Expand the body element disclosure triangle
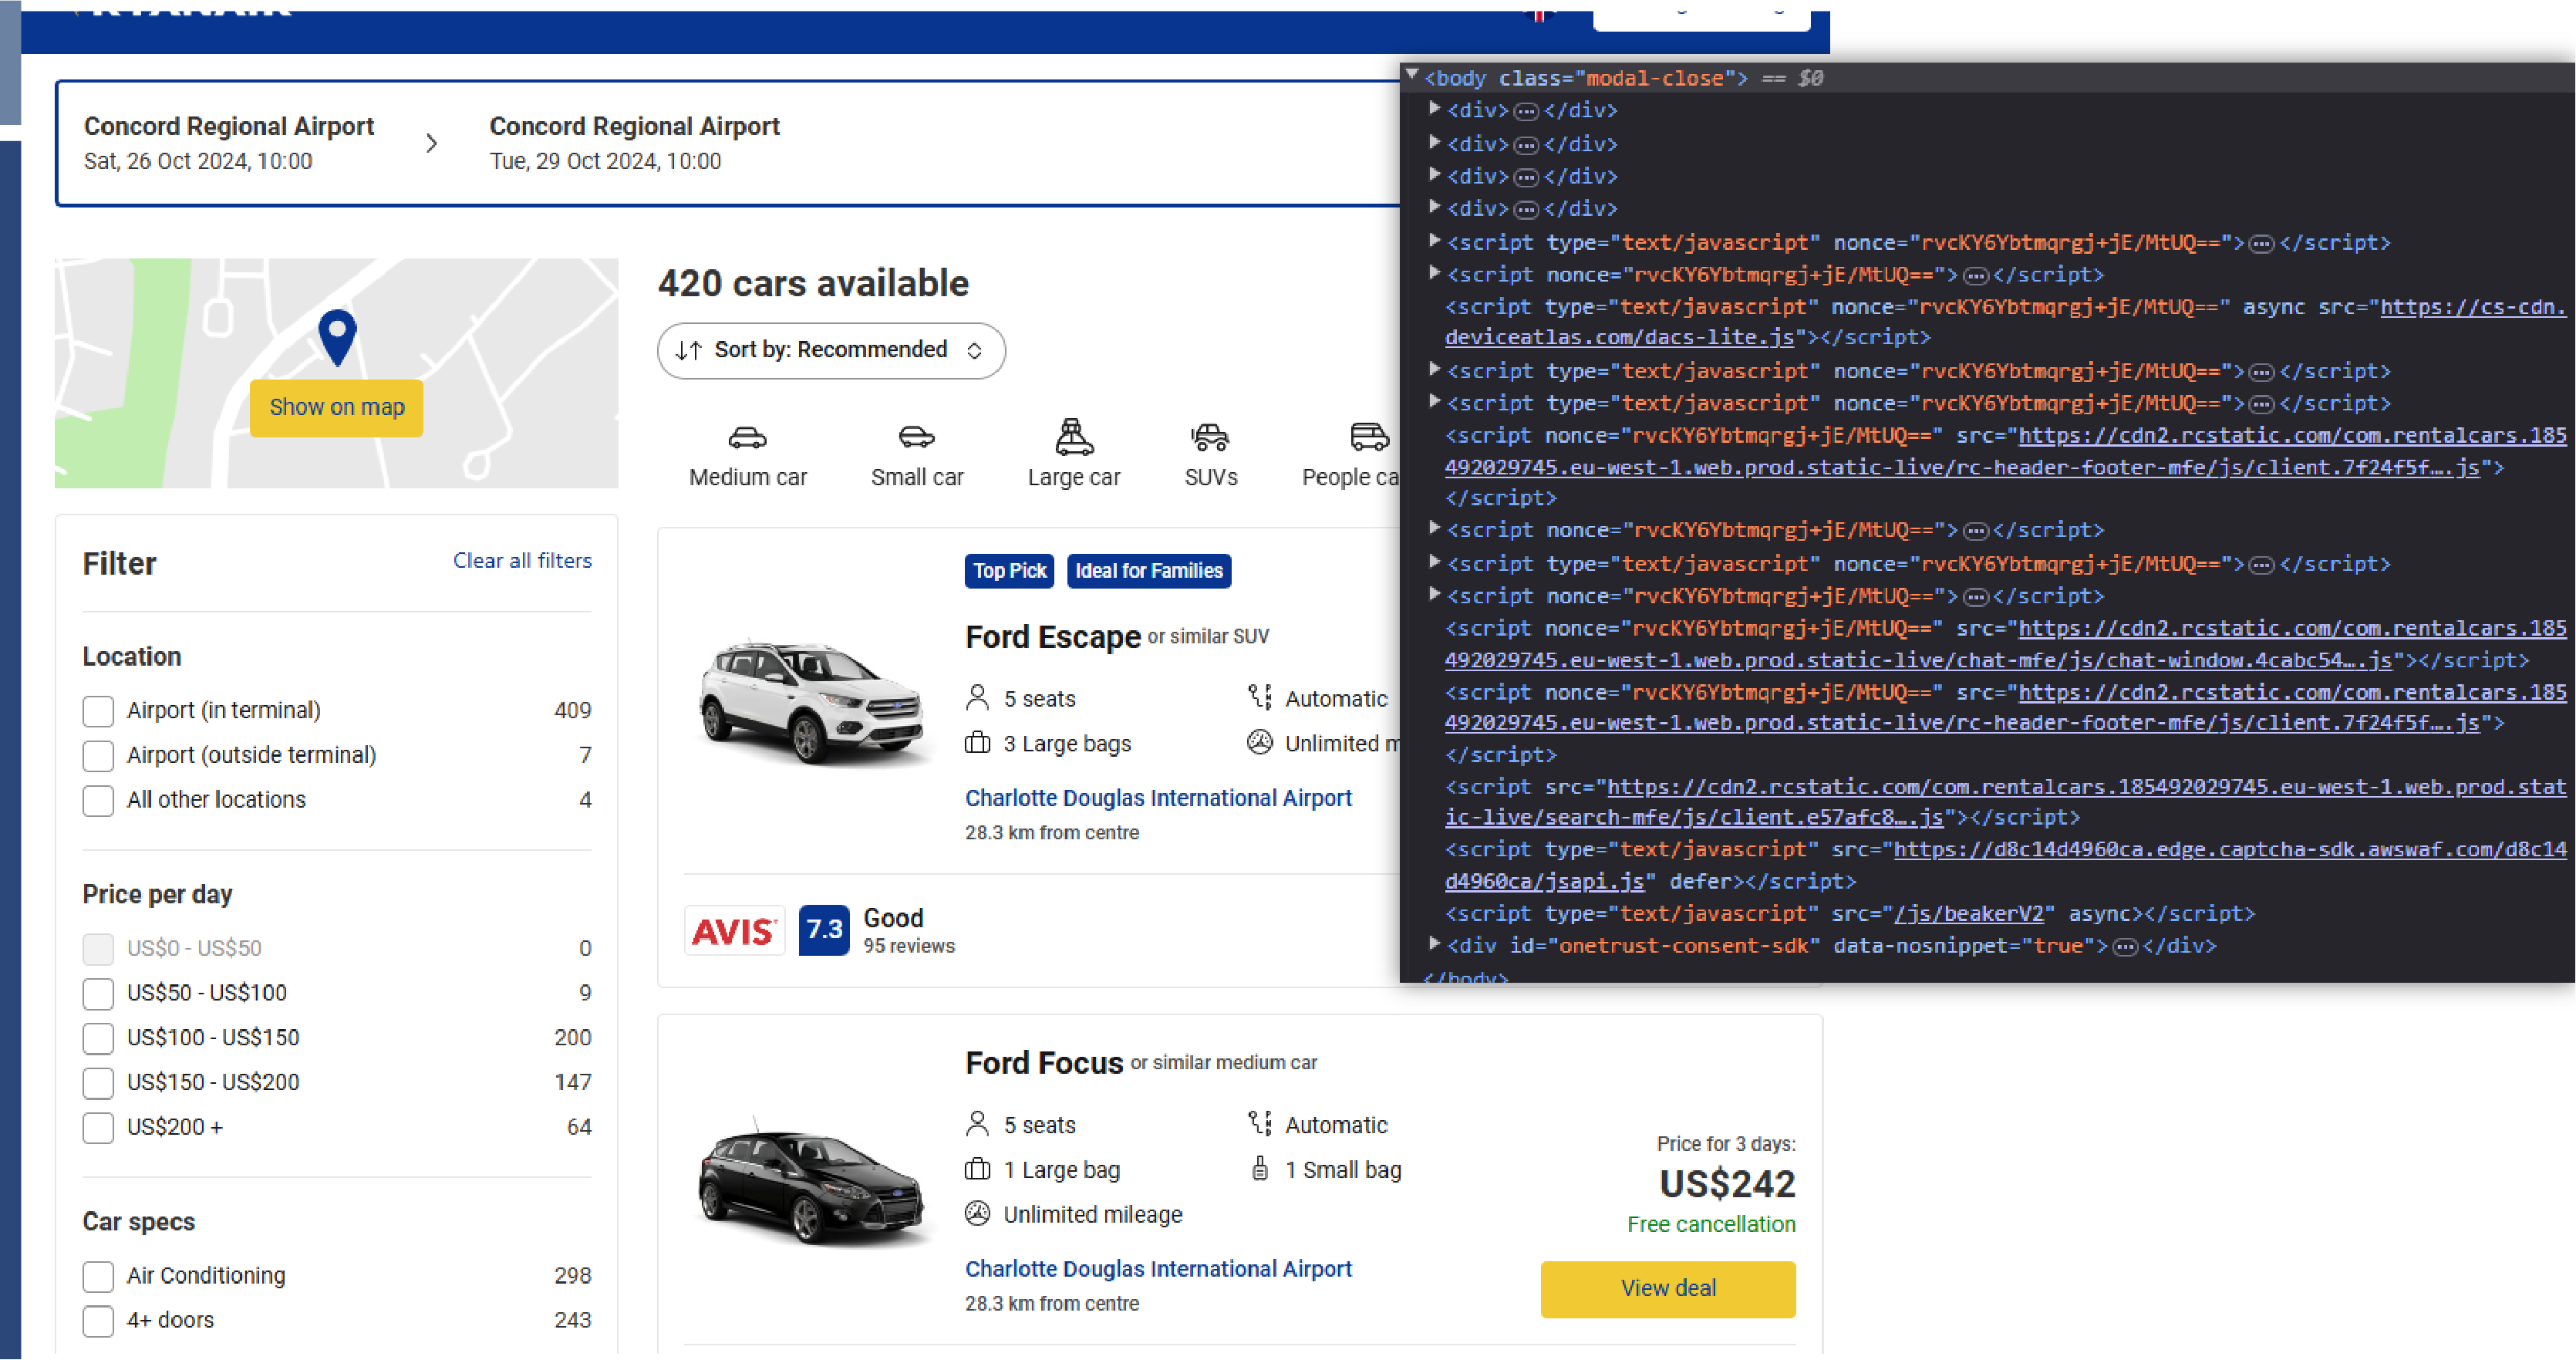Image resolution: width=2576 pixels, height=1360 pixels. click(1411, 75)
